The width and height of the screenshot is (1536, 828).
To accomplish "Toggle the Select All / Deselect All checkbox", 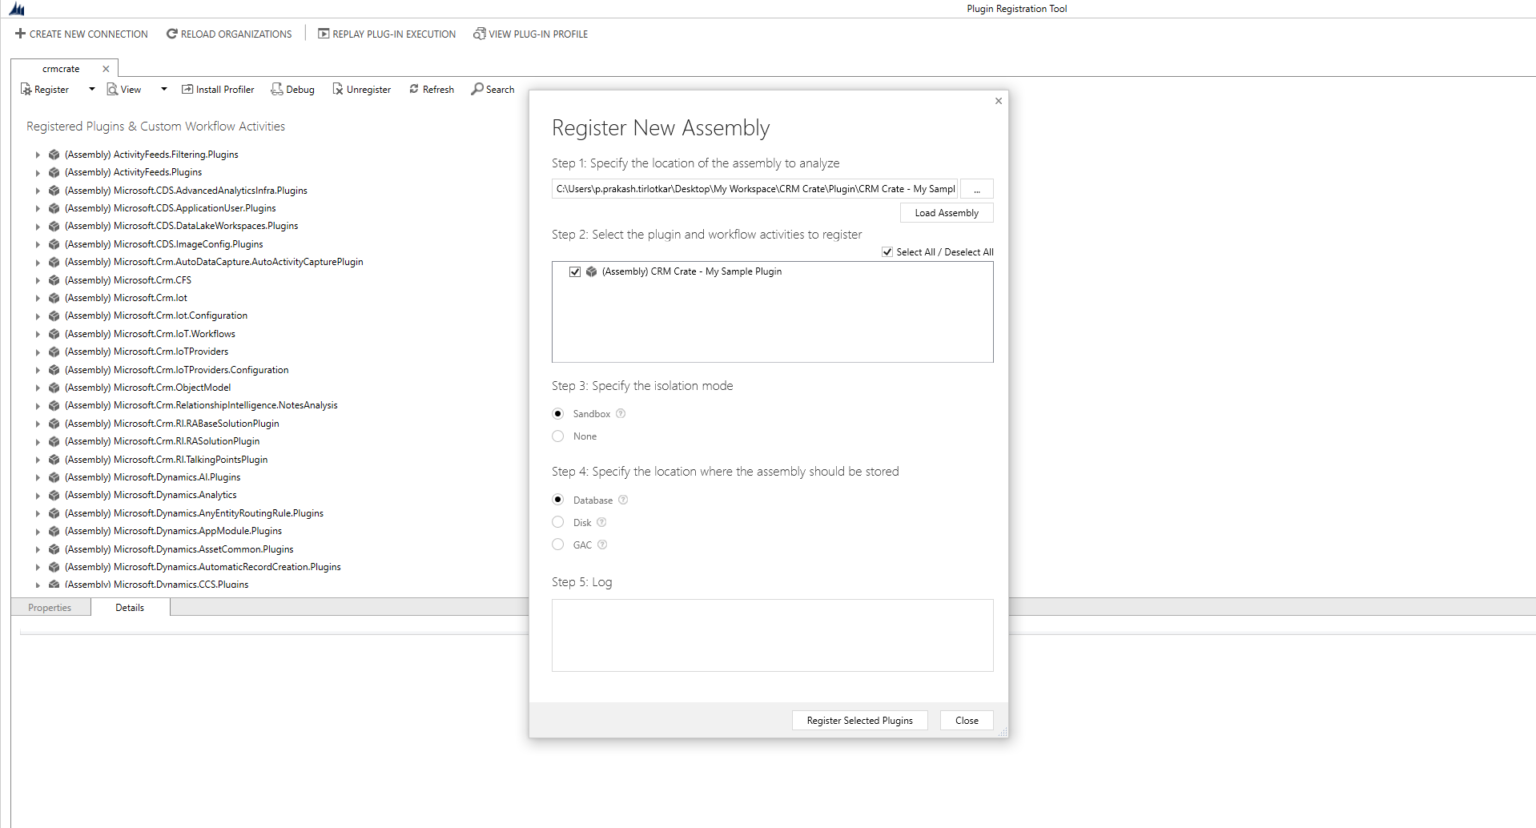I will pos(887,251).
